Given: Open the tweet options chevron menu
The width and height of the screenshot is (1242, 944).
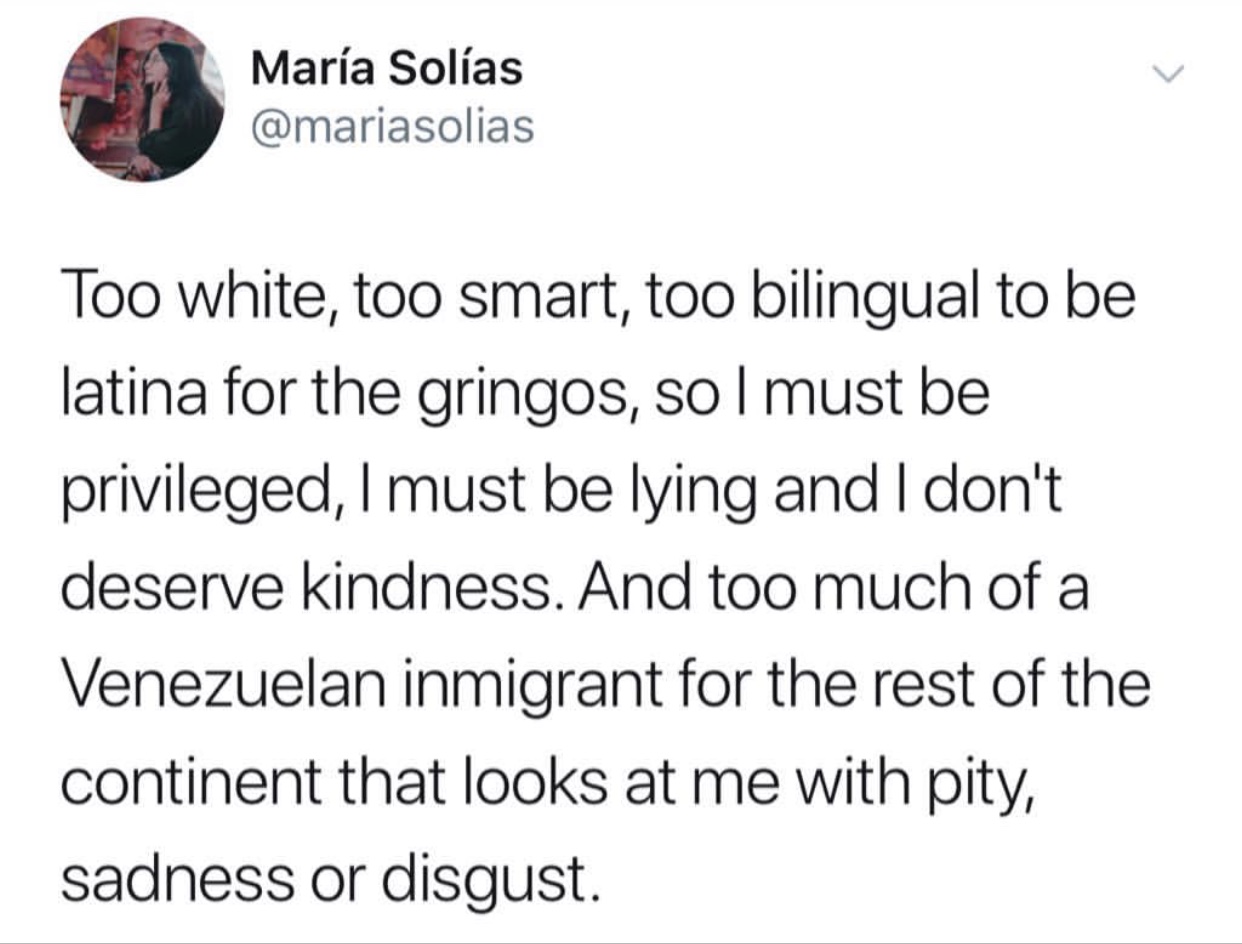Looking at the screenshot, I should pos(1167,75).
